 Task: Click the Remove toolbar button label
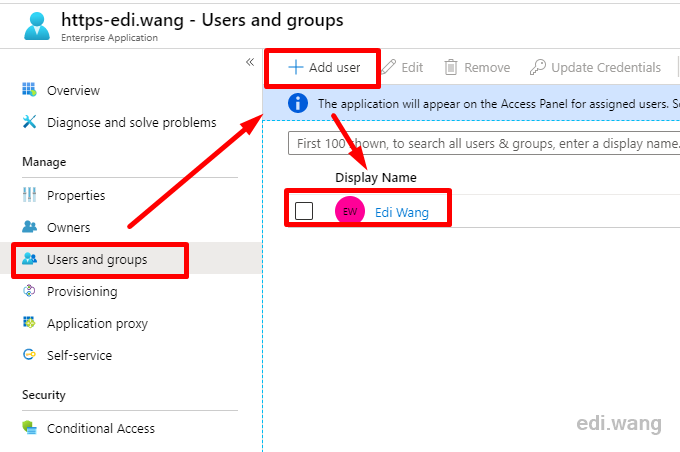(487, 68)
